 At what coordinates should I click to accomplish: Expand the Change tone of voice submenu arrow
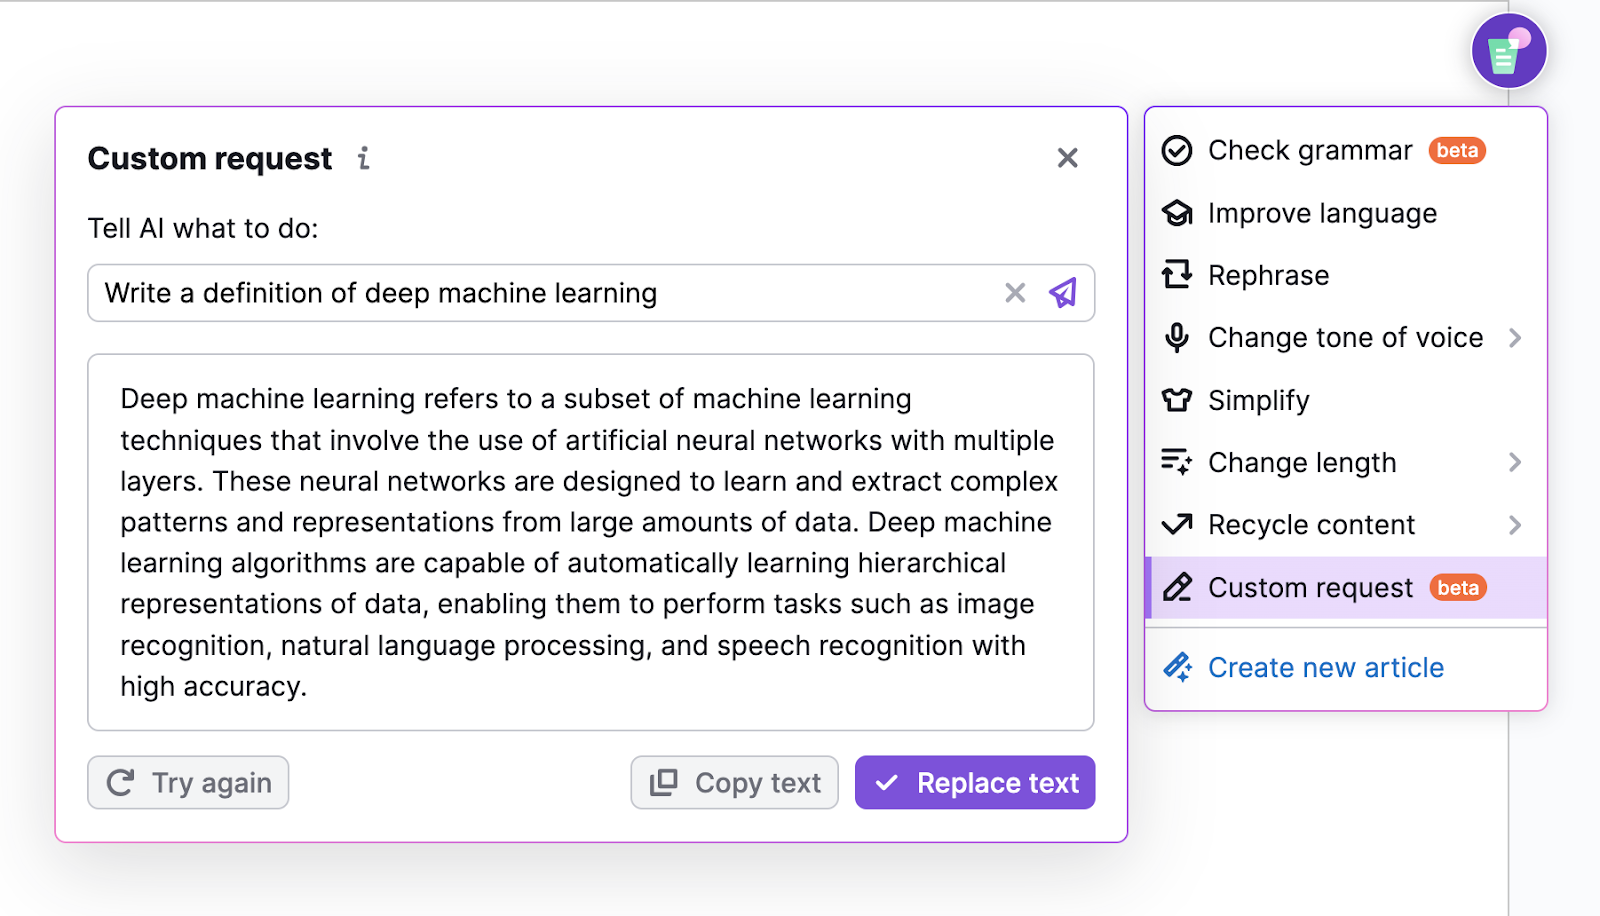pyautogui.click(x=1515, y=338)
